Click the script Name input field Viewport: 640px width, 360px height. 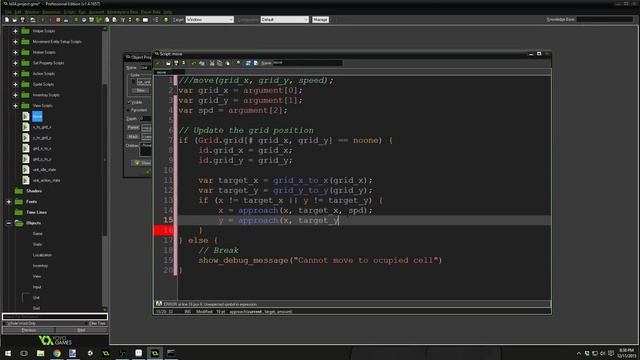pyautogui.click(x=307, y=63)
